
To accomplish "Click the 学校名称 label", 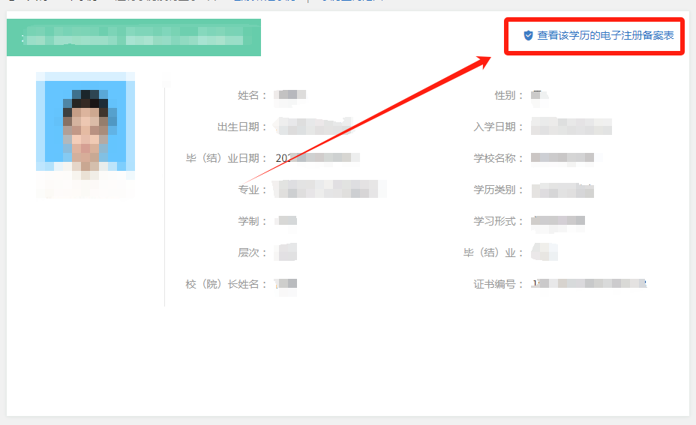I will [495, 158].
